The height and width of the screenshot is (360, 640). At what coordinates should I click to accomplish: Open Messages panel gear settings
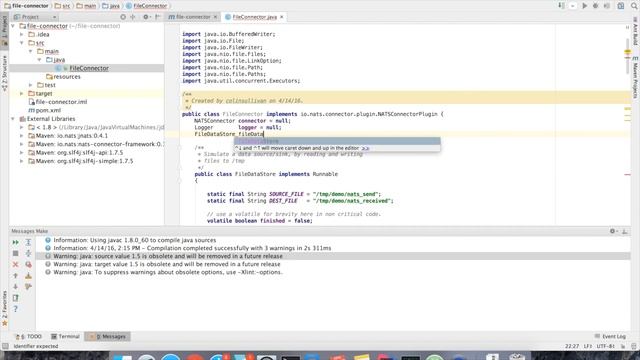(x=613, y=231)
